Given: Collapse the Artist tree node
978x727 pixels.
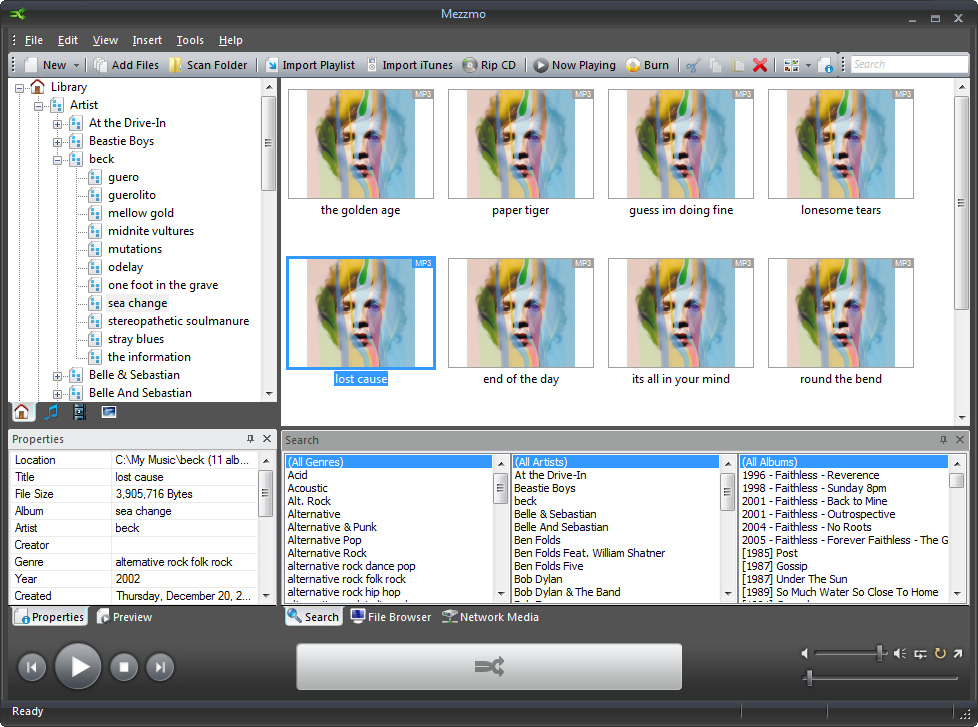Looking at the screenshot, I should 39,106.
